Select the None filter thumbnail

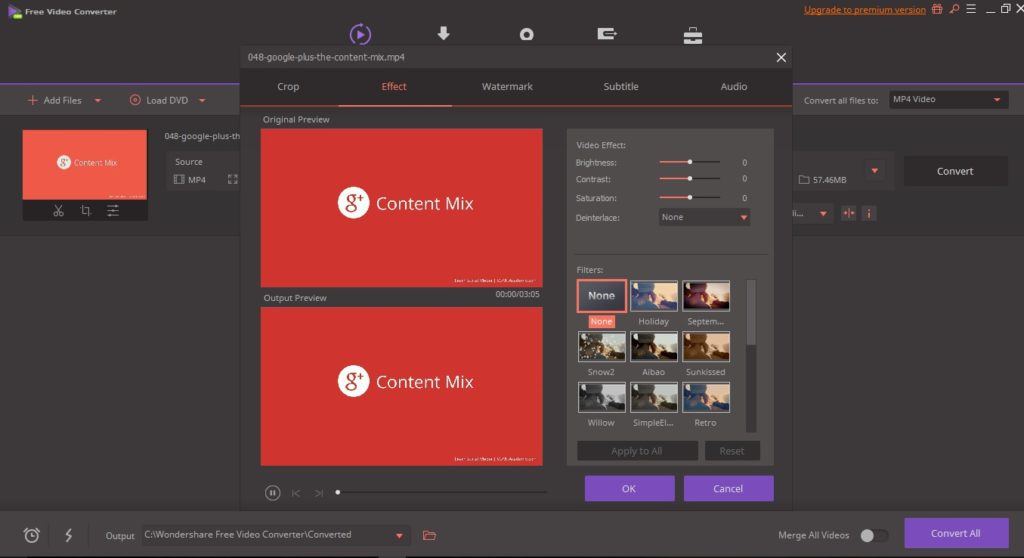pos(601,296)
